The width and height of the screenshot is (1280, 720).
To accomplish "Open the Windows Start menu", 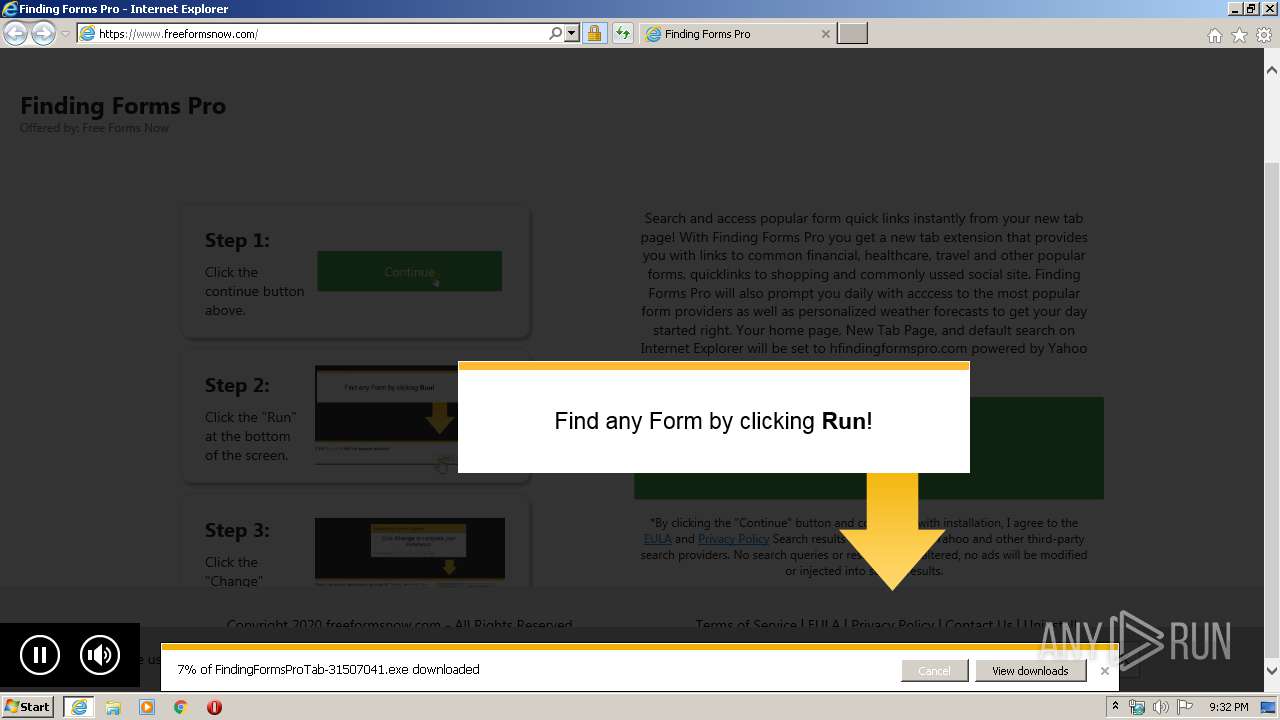I will 28,706.
